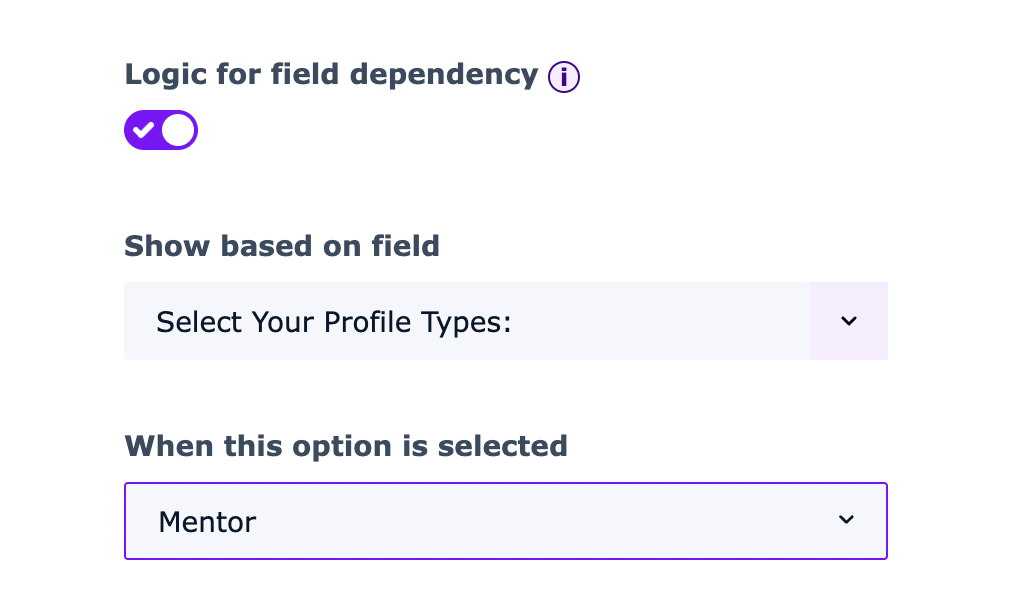Show the tooltip via the circled i icon
Screen dimensions: 1012x616
pyautogui.click(x=564, y=77)
